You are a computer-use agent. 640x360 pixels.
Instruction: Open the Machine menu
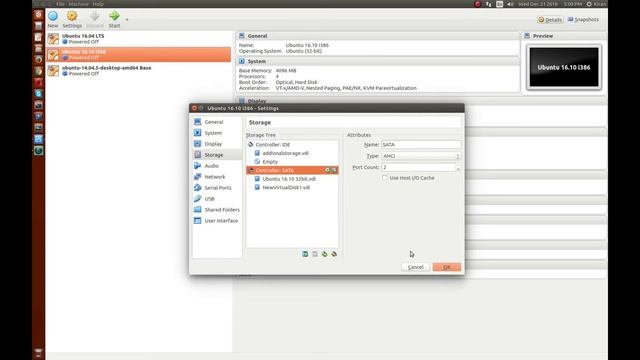[x=78, y=4]
